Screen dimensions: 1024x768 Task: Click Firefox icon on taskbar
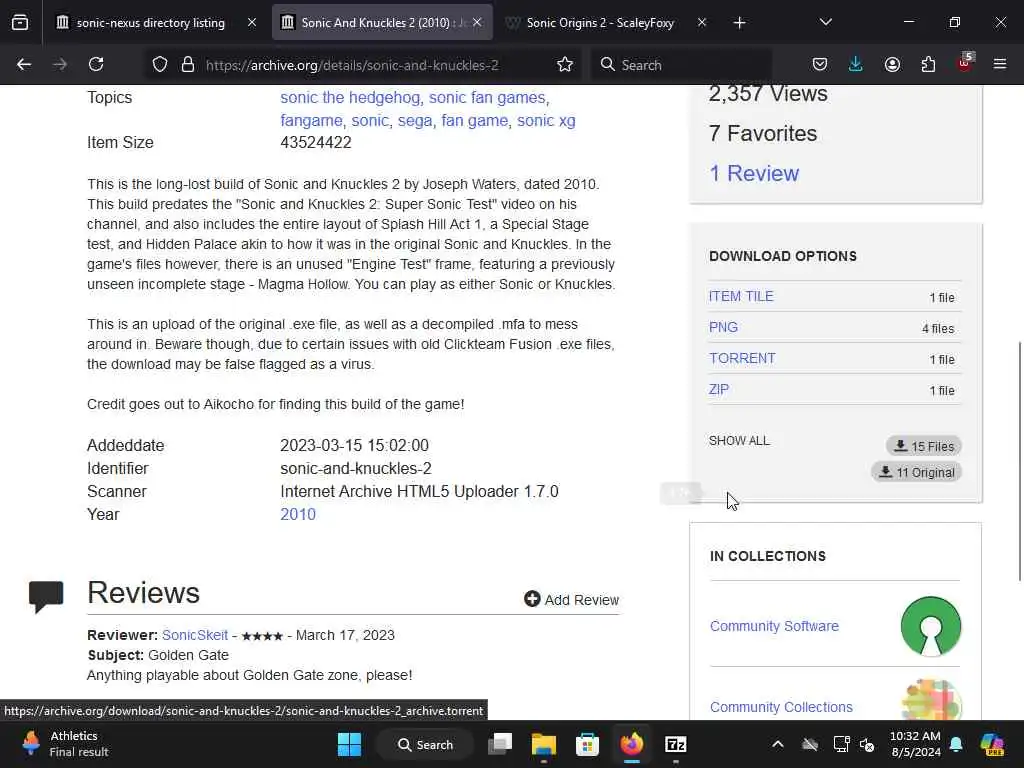632,744
